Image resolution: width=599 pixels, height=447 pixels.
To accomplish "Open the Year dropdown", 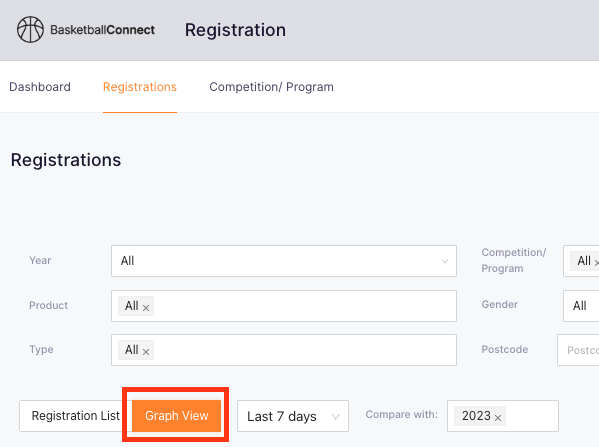I will coord(284,261).
